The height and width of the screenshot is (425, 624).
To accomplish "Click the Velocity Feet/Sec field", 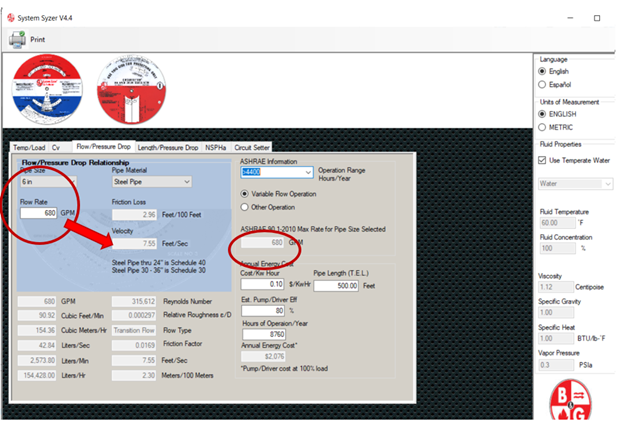I will tap(135, 243).
